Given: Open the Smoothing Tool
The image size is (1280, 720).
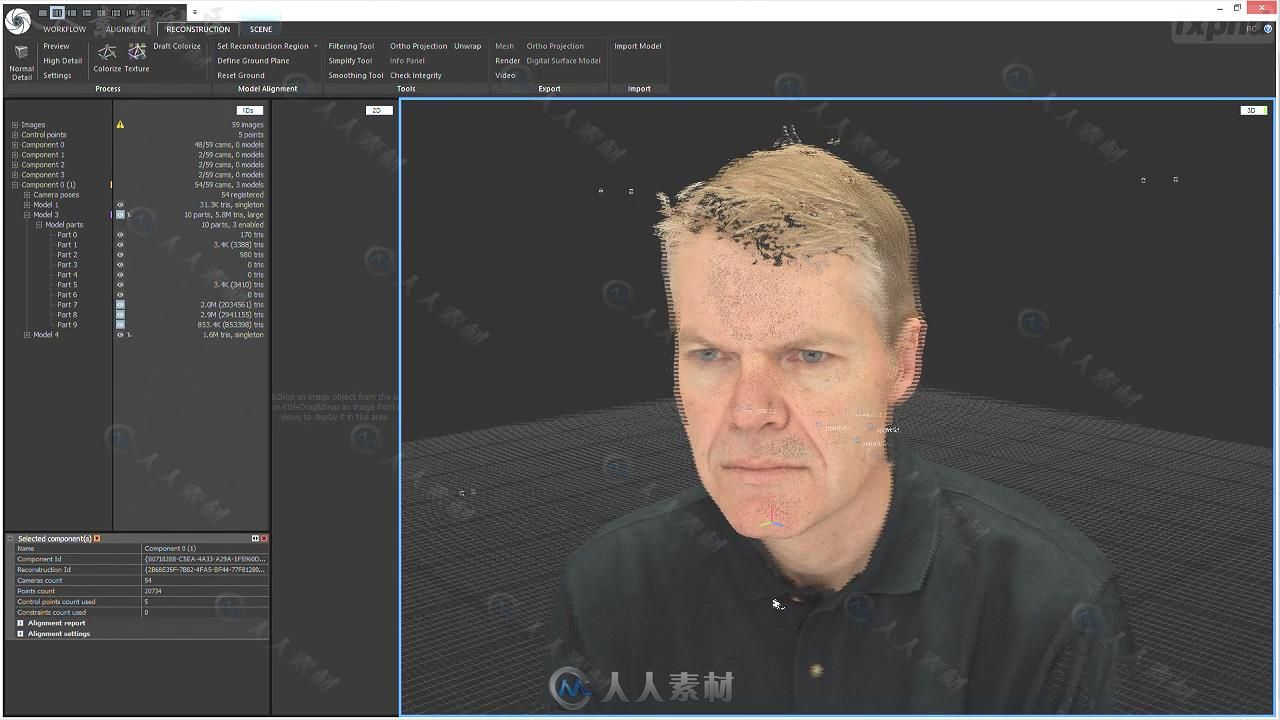Looking at the screenshot, I should [x=356, y=75].
